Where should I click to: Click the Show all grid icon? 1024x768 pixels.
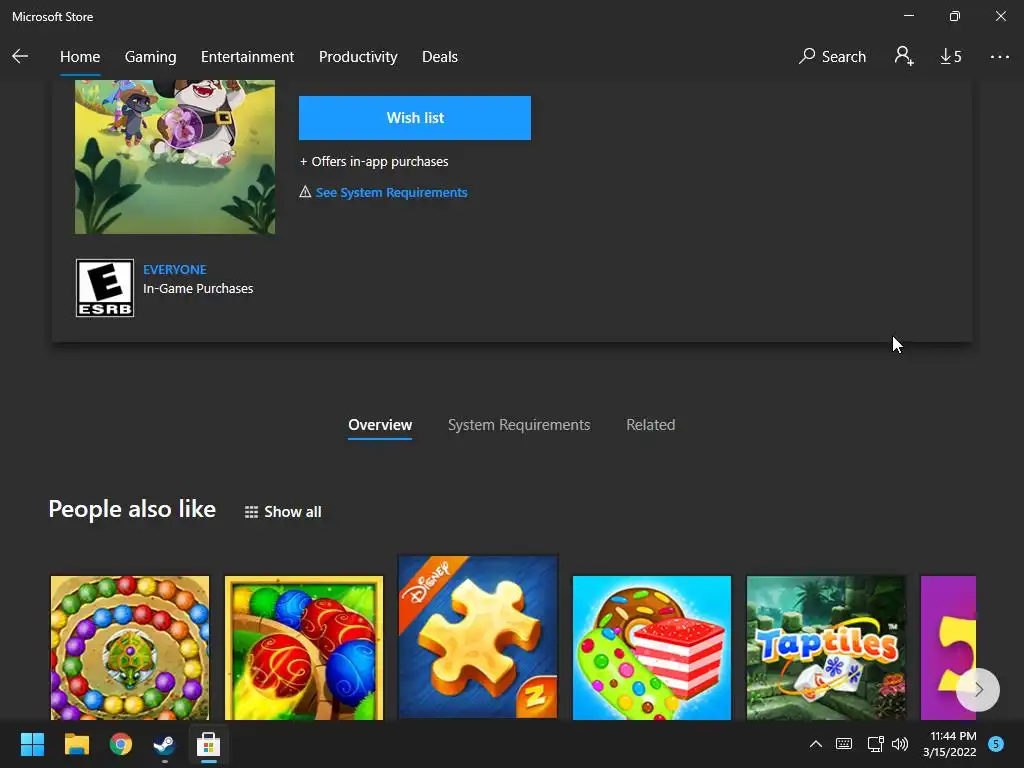[251, 512]
